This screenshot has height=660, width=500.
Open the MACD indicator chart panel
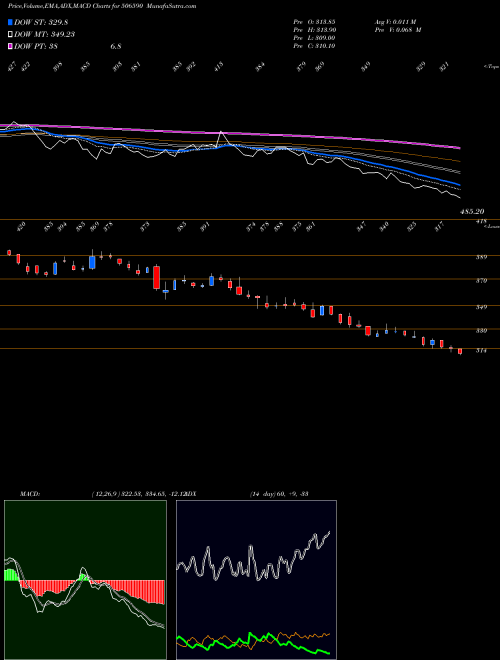pos(85,580)
